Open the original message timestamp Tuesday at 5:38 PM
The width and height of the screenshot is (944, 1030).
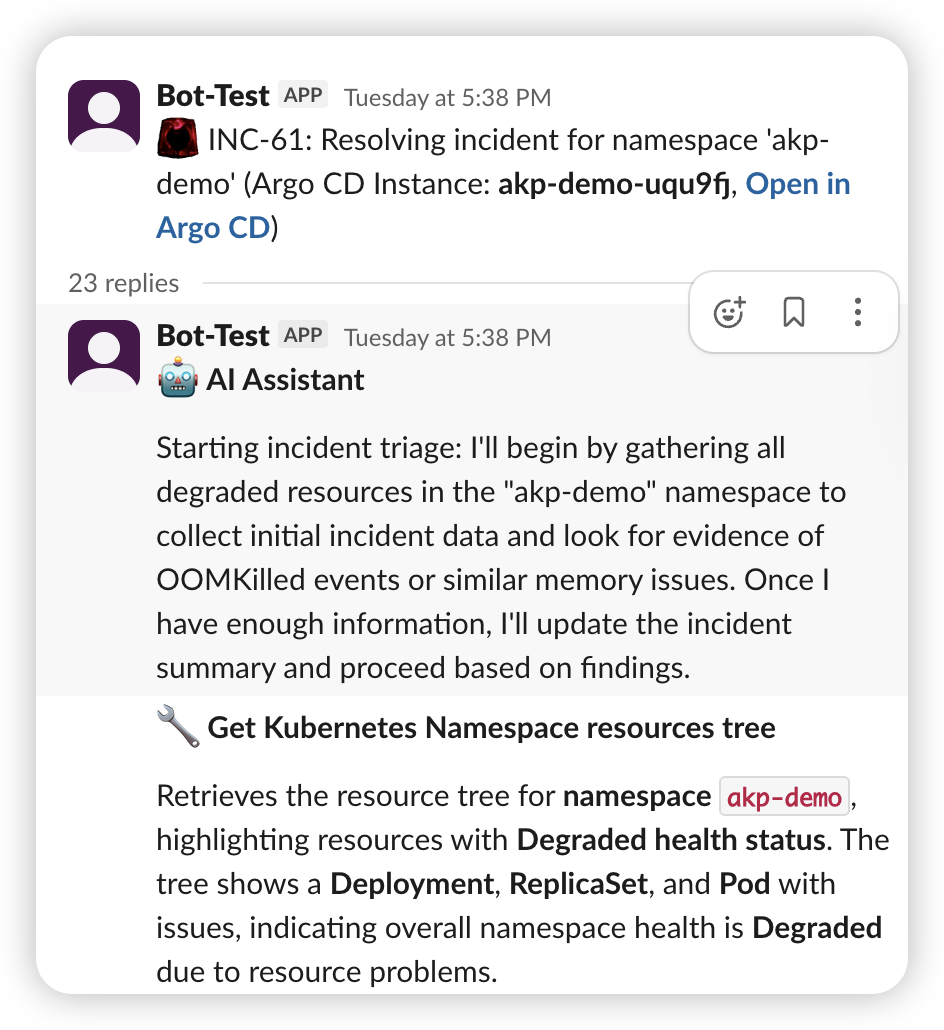point(447,97)
